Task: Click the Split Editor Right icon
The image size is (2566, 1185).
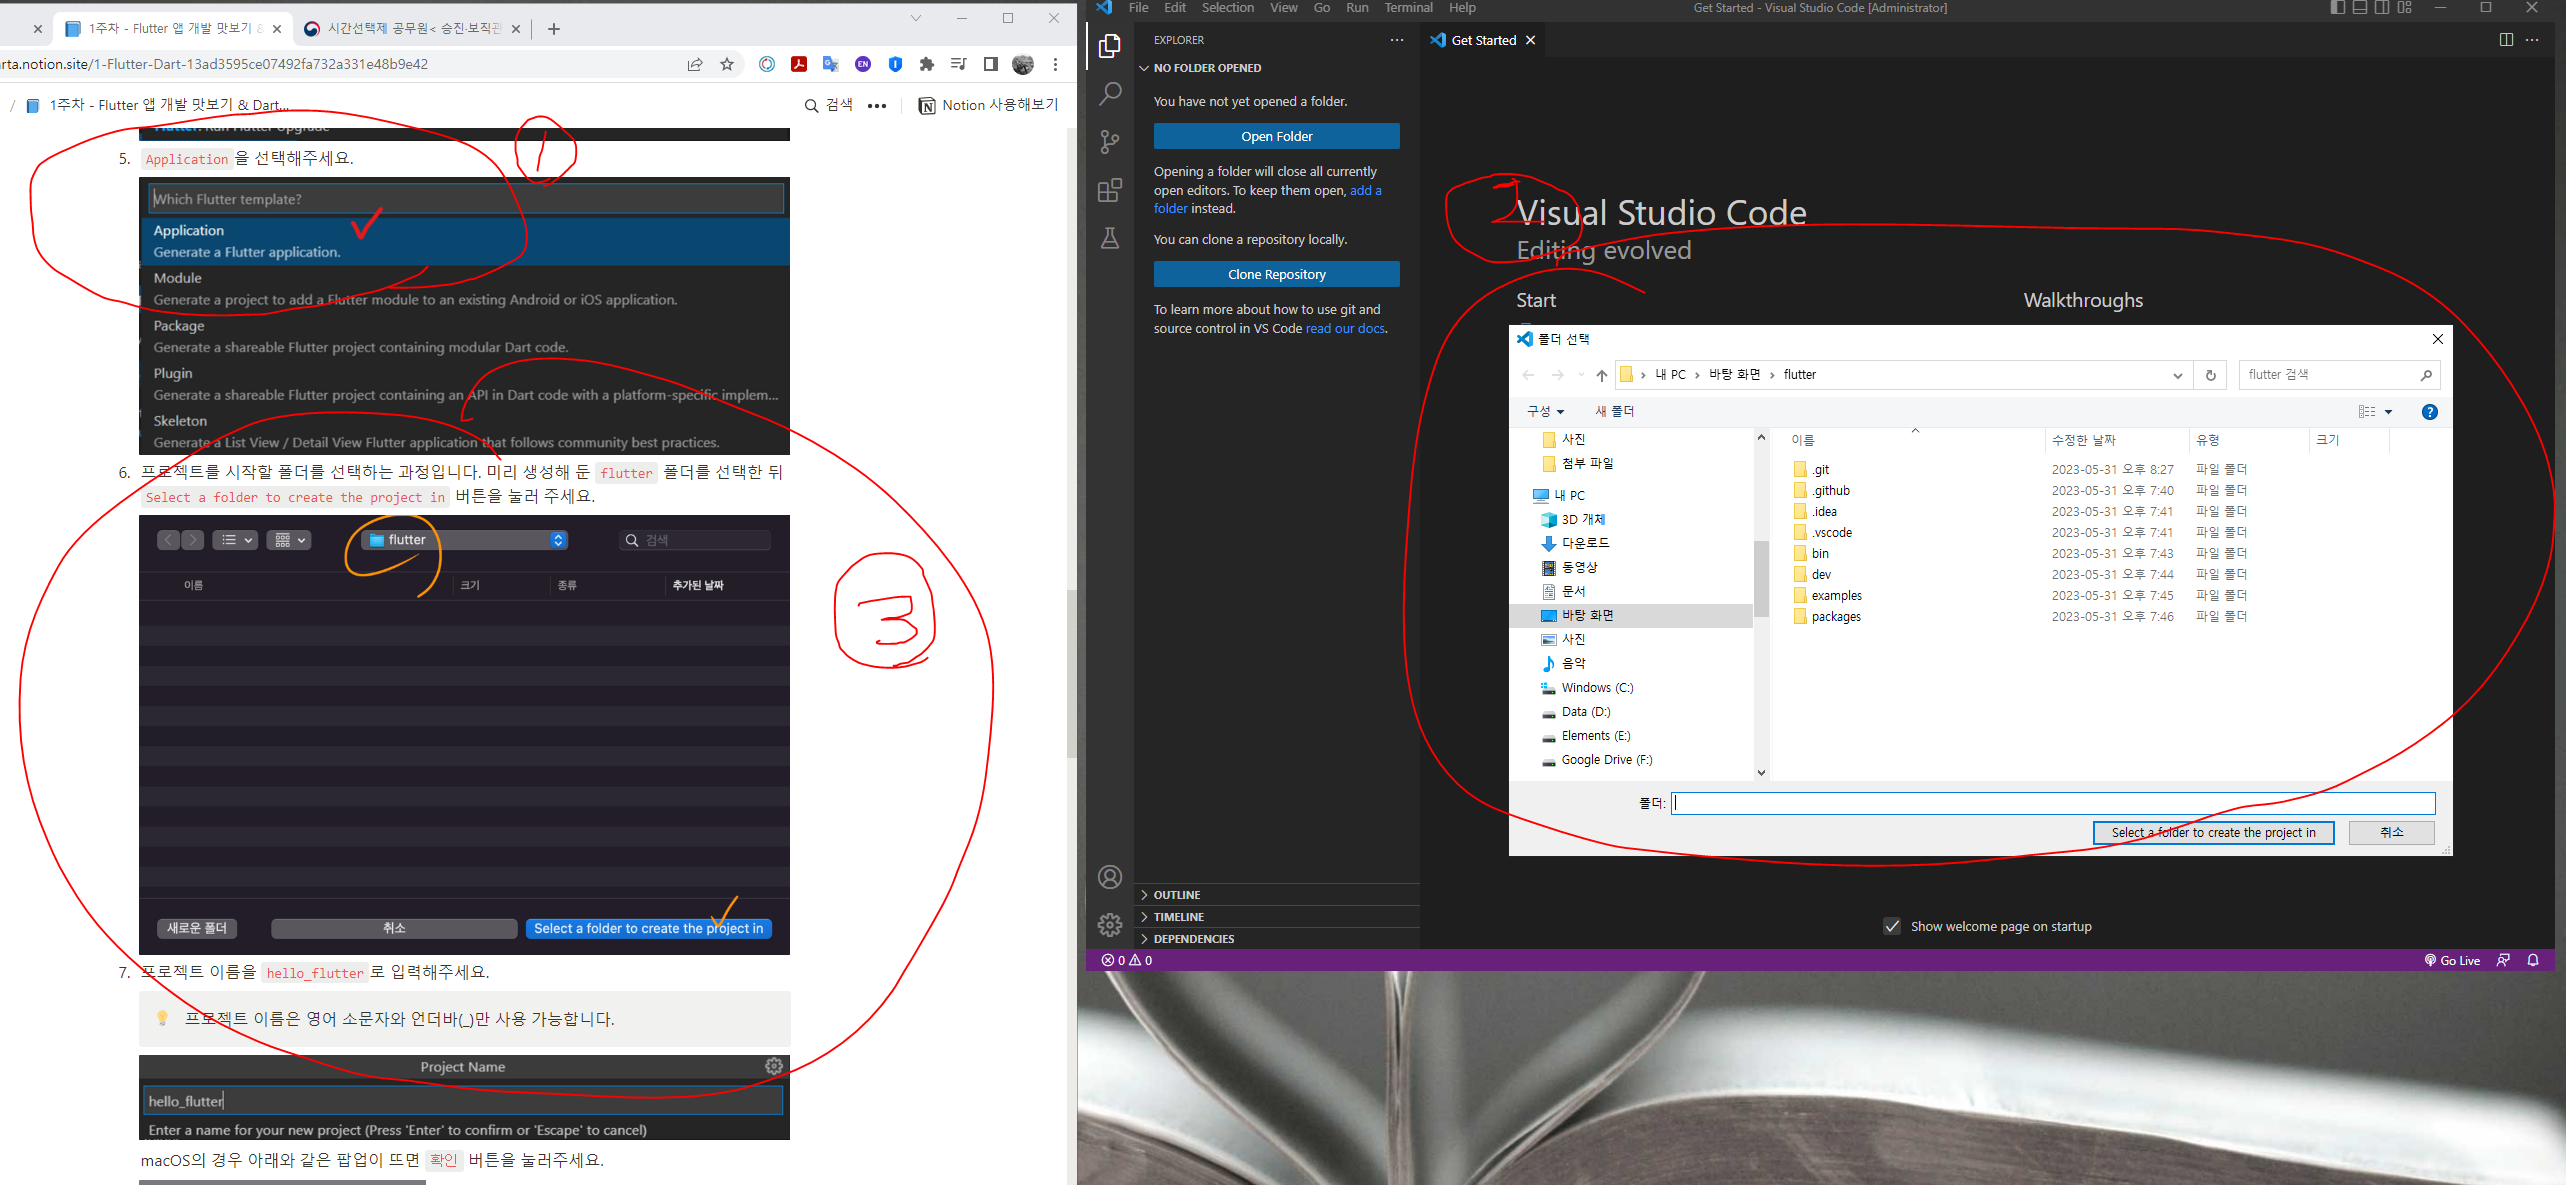Action: pyautogui.click(x=2506, y=40)
